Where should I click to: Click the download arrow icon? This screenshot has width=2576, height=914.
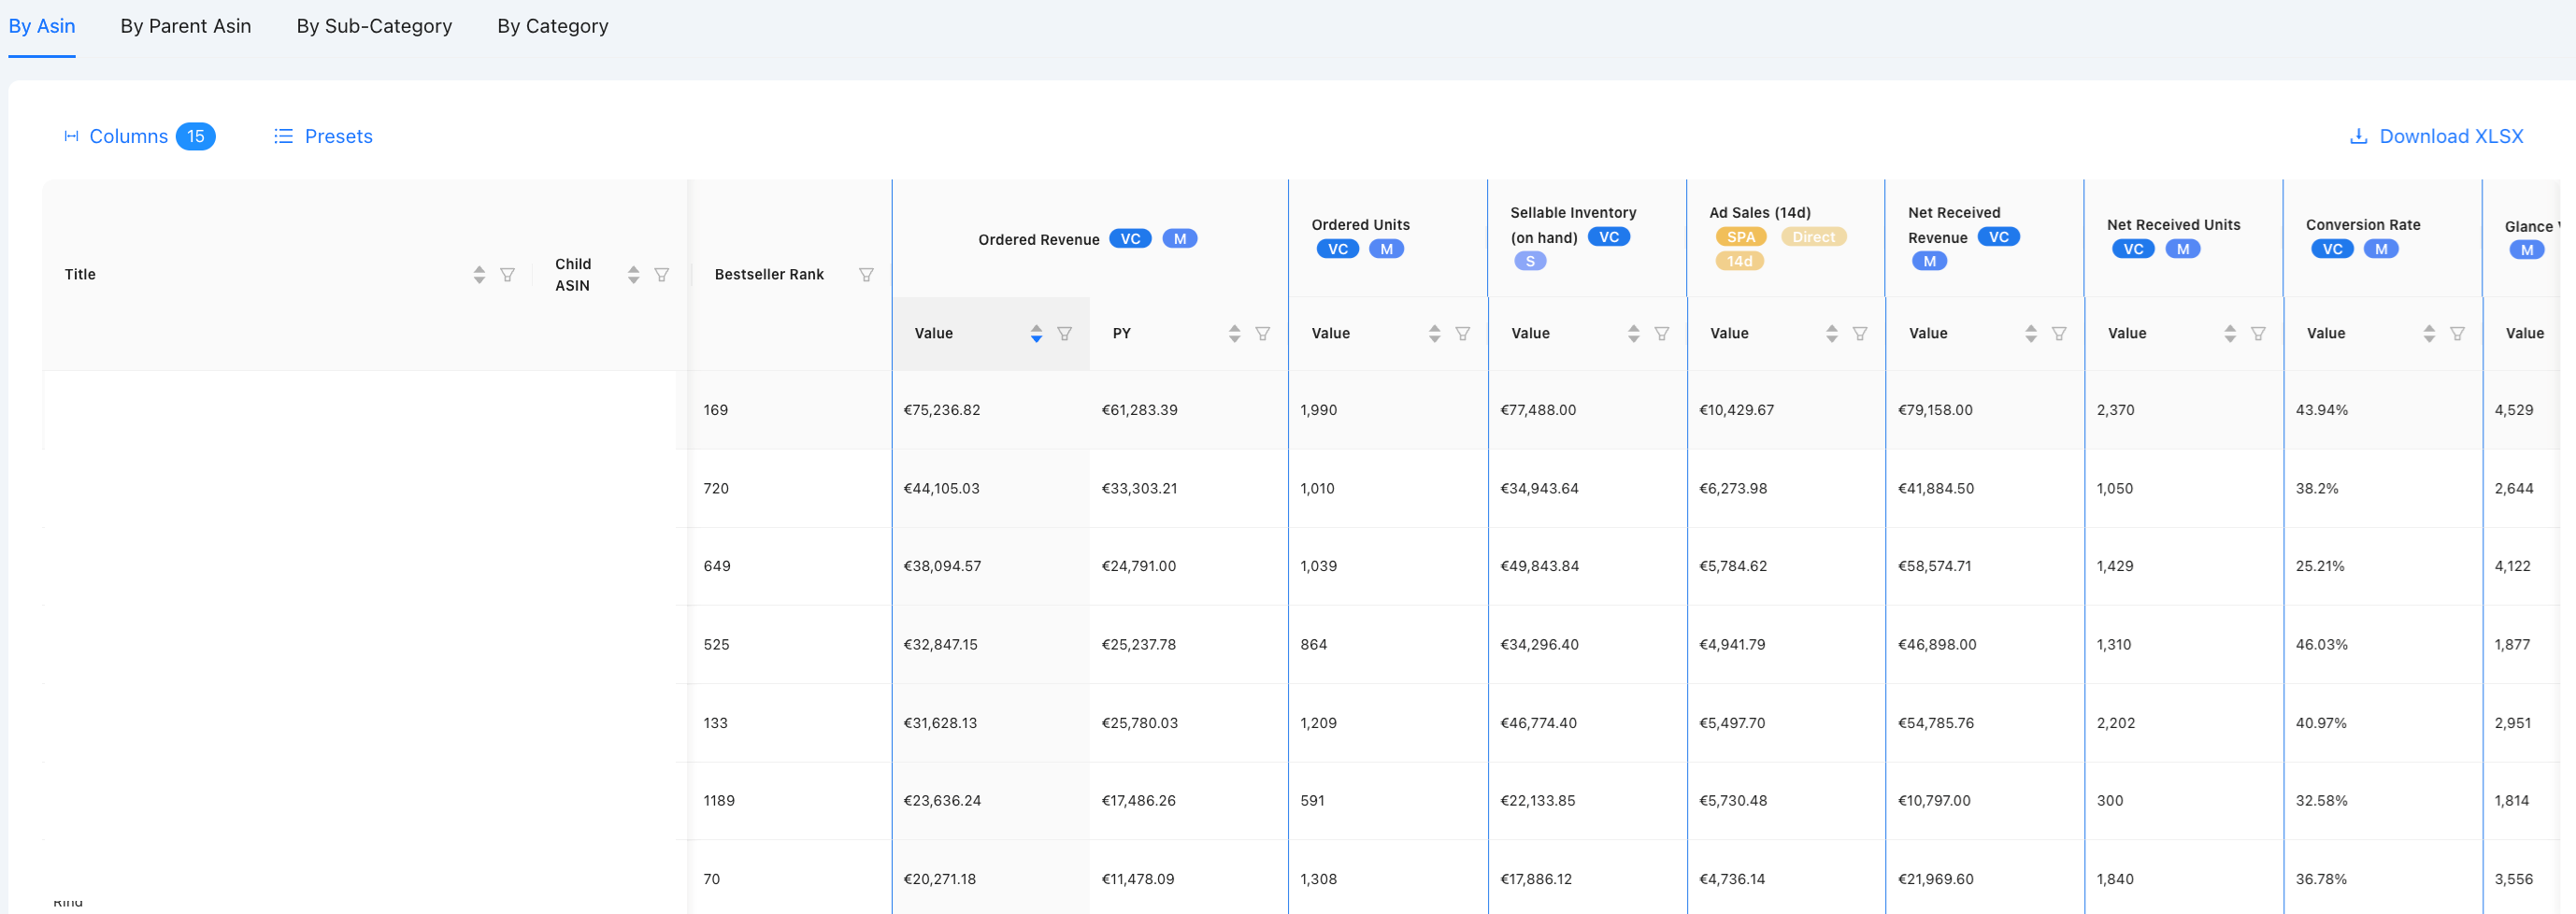tap(2358, 136)
